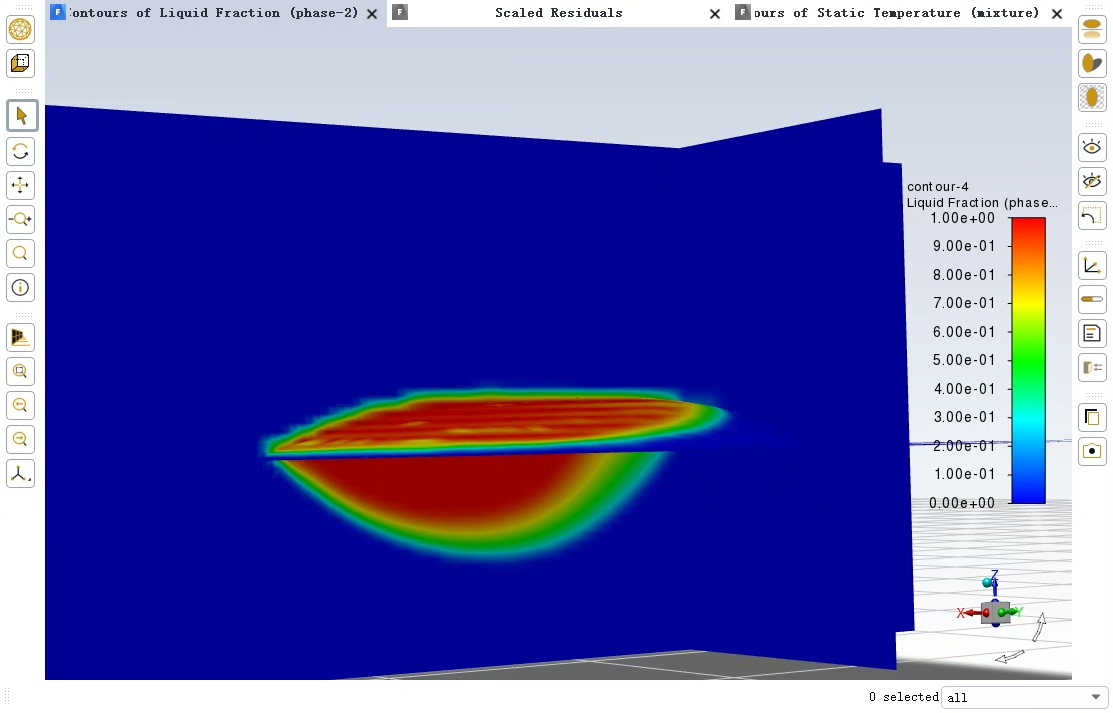Open the 'all' selection filter dropdown
Image resolution: width=1113 pixels, height=713 pixels.
(1025, 697)
